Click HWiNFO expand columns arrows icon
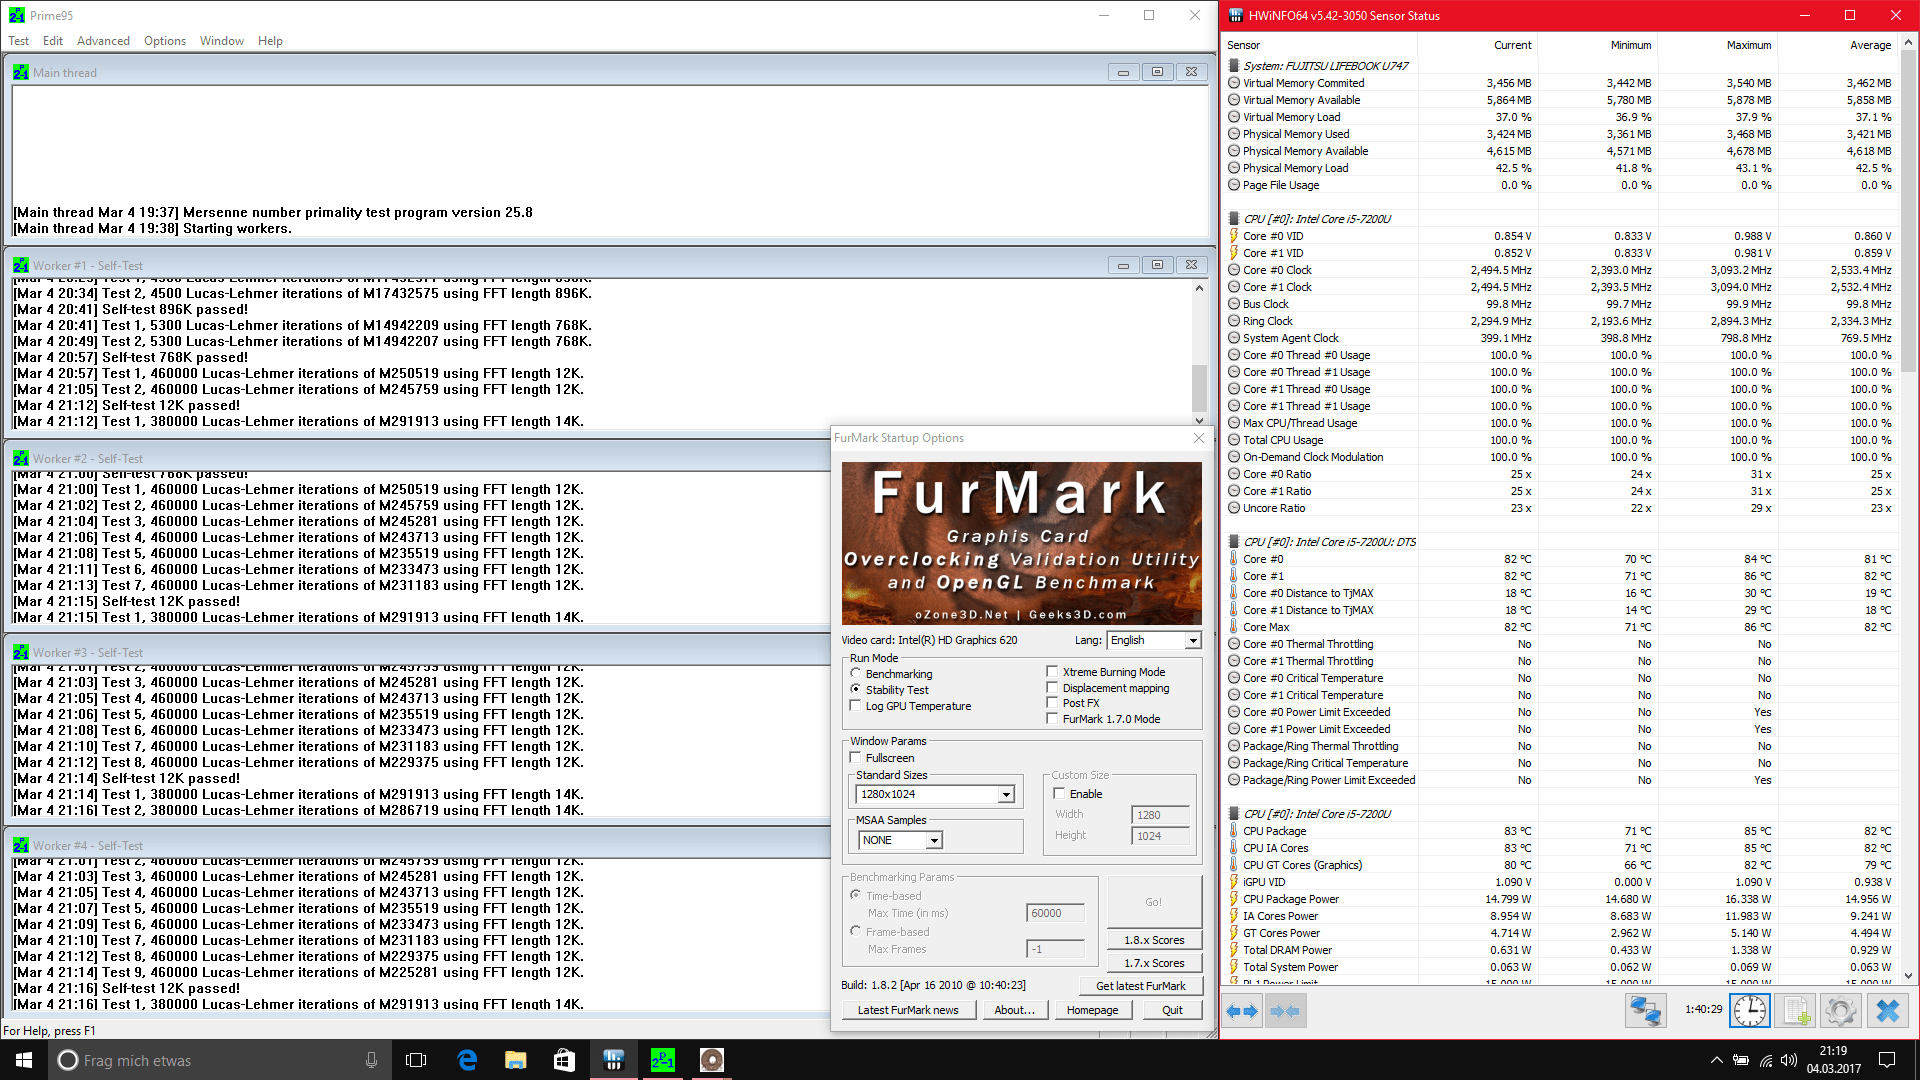The image size is (1920, 1080). [x=1243, y=1011]
